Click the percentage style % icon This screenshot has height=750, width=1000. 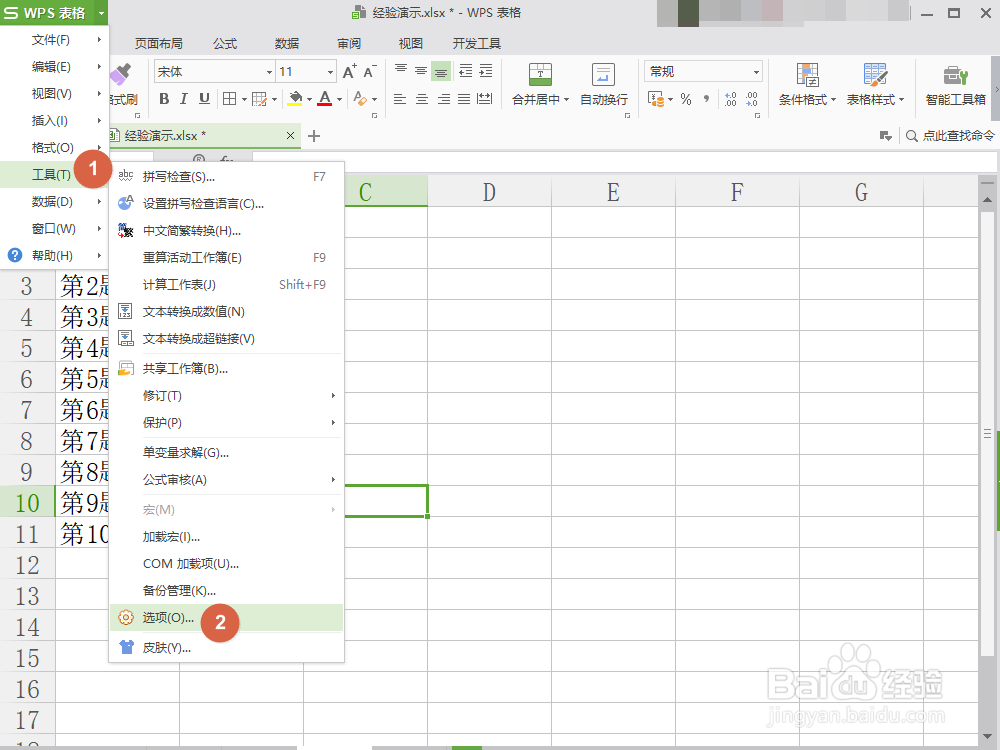point(685,97)
